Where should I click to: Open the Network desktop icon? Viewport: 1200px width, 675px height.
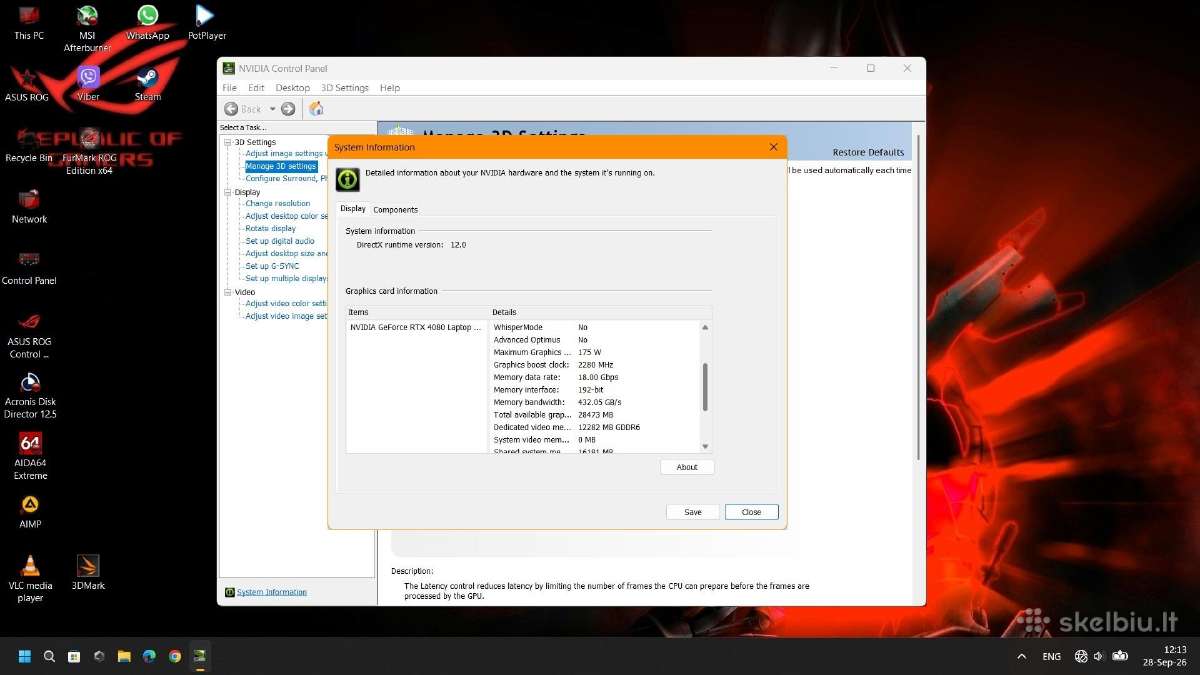(29, 206)
